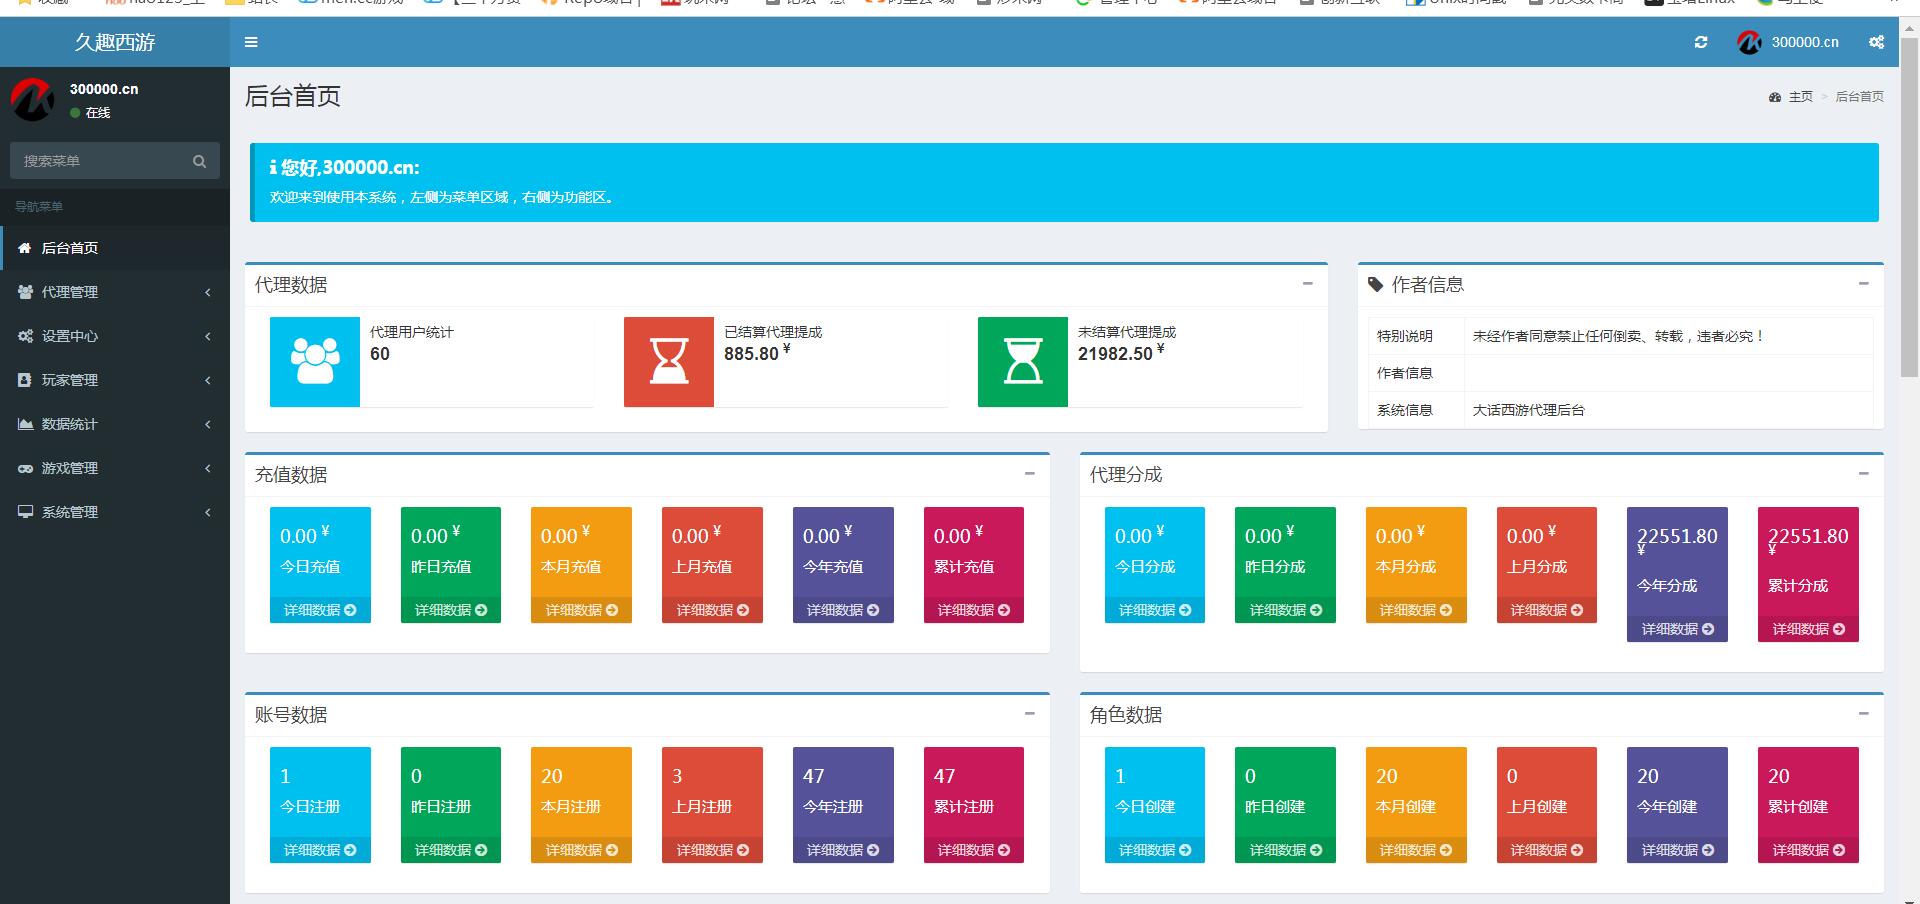Click the green unsettled commission hourglass icon
The height and width of the screenshot is (904, 1920).
coord(1022,361)
